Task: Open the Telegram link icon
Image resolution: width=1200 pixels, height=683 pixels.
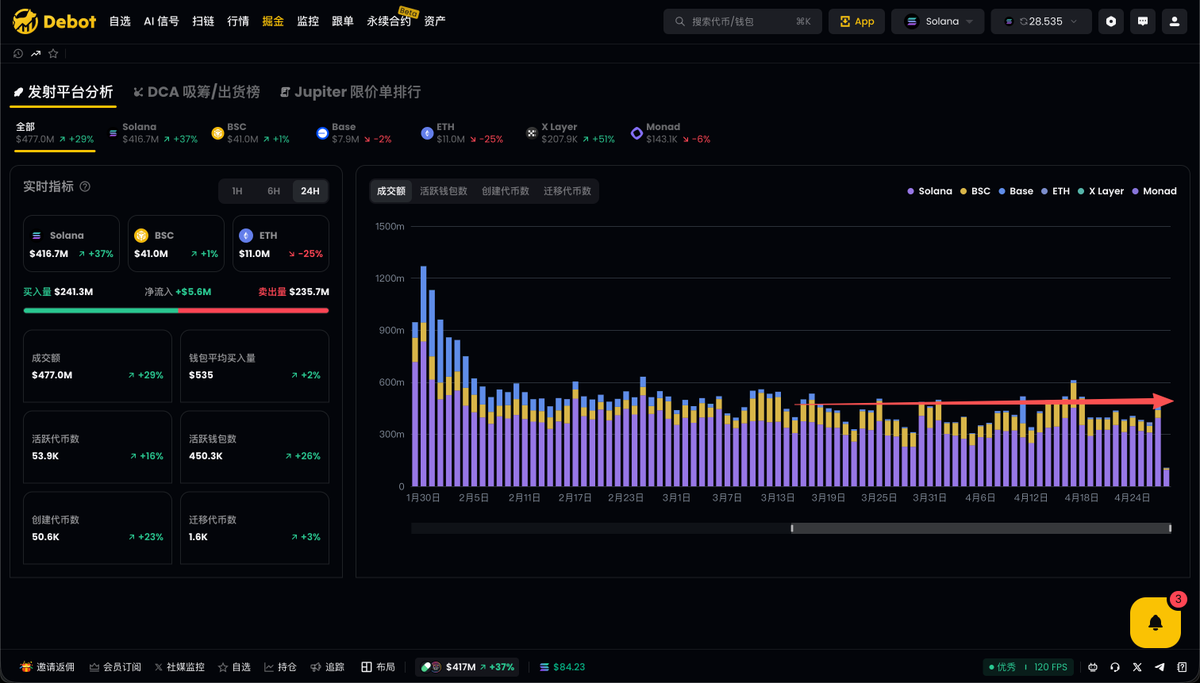Action: point(1160,667)
